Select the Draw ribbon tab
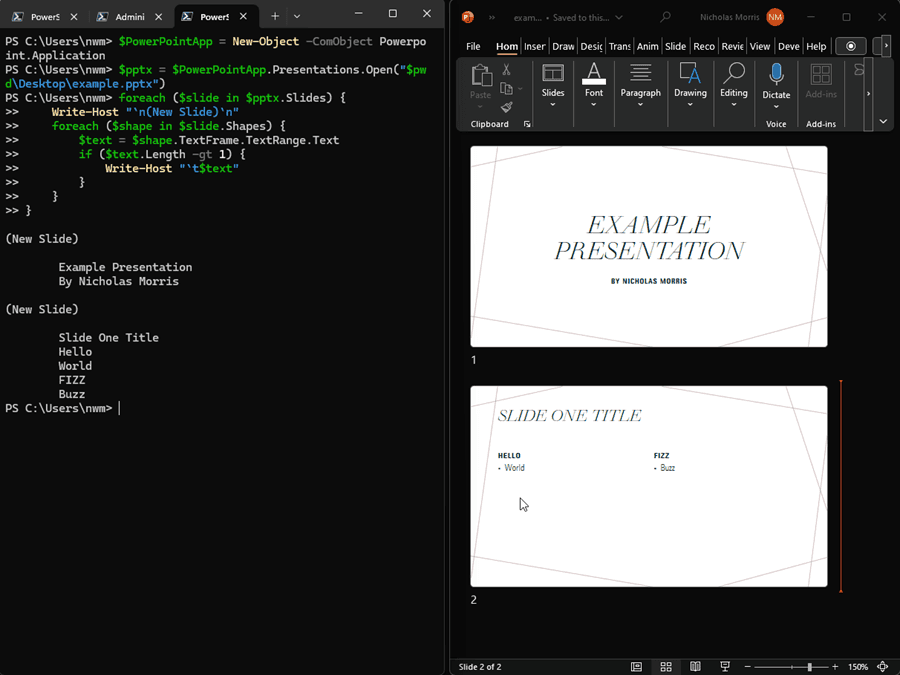Screen dimensions: 900x675 pos(563,46)
